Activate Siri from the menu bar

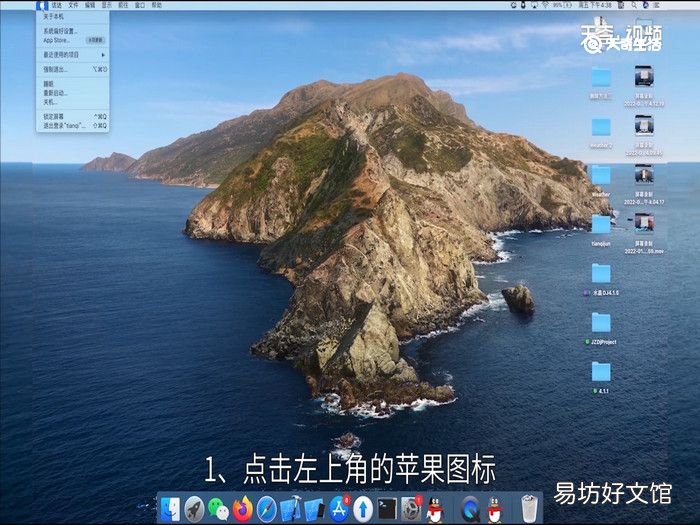tap(646, 5)
